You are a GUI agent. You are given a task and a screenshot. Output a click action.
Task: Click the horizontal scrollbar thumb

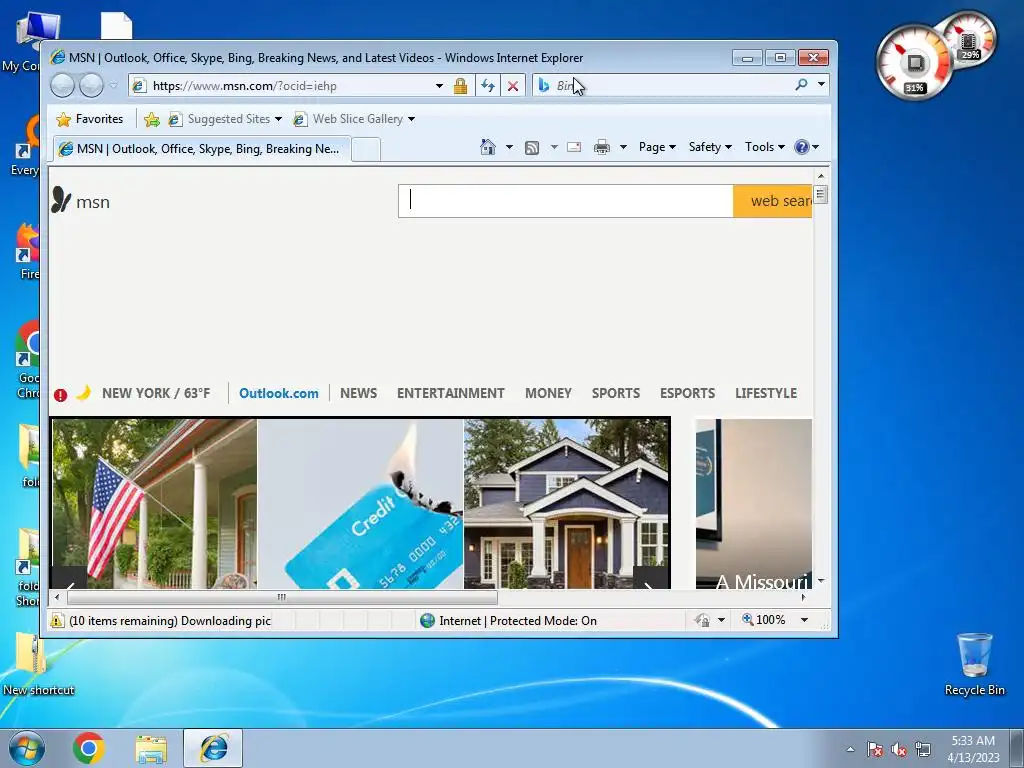(282, 597)
